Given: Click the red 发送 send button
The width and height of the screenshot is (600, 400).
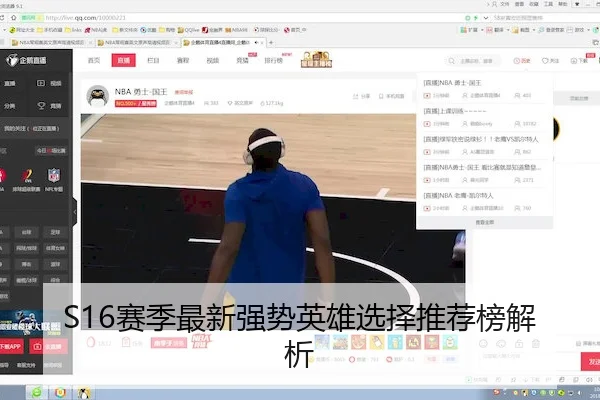Looking at the screenshot, I should pos(590,362).
